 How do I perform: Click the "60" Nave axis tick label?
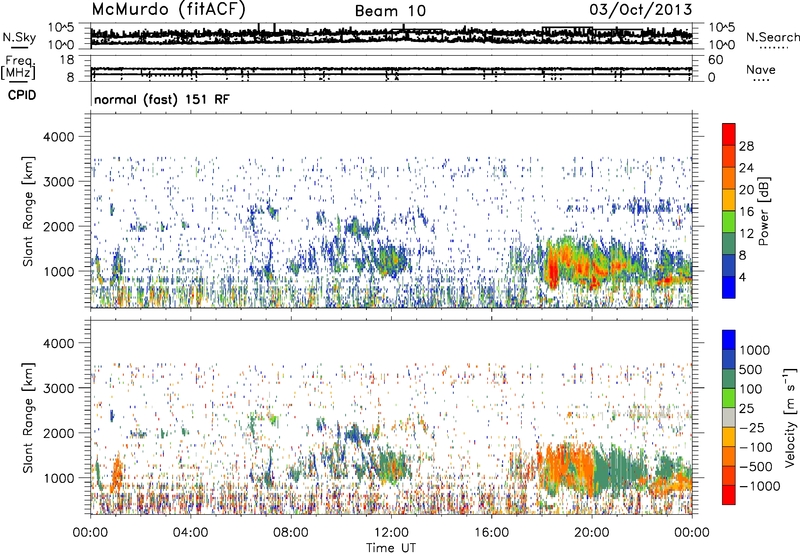point(716,60)
